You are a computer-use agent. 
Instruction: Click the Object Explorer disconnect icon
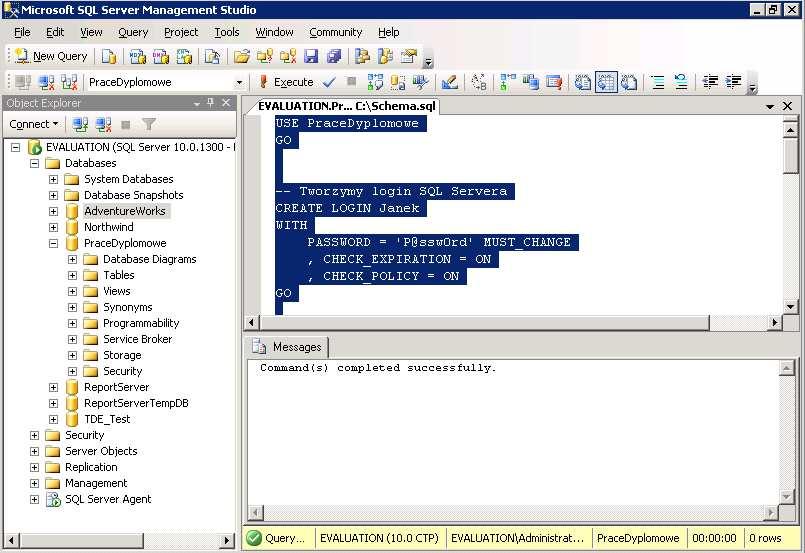click(x=103, y=124)
